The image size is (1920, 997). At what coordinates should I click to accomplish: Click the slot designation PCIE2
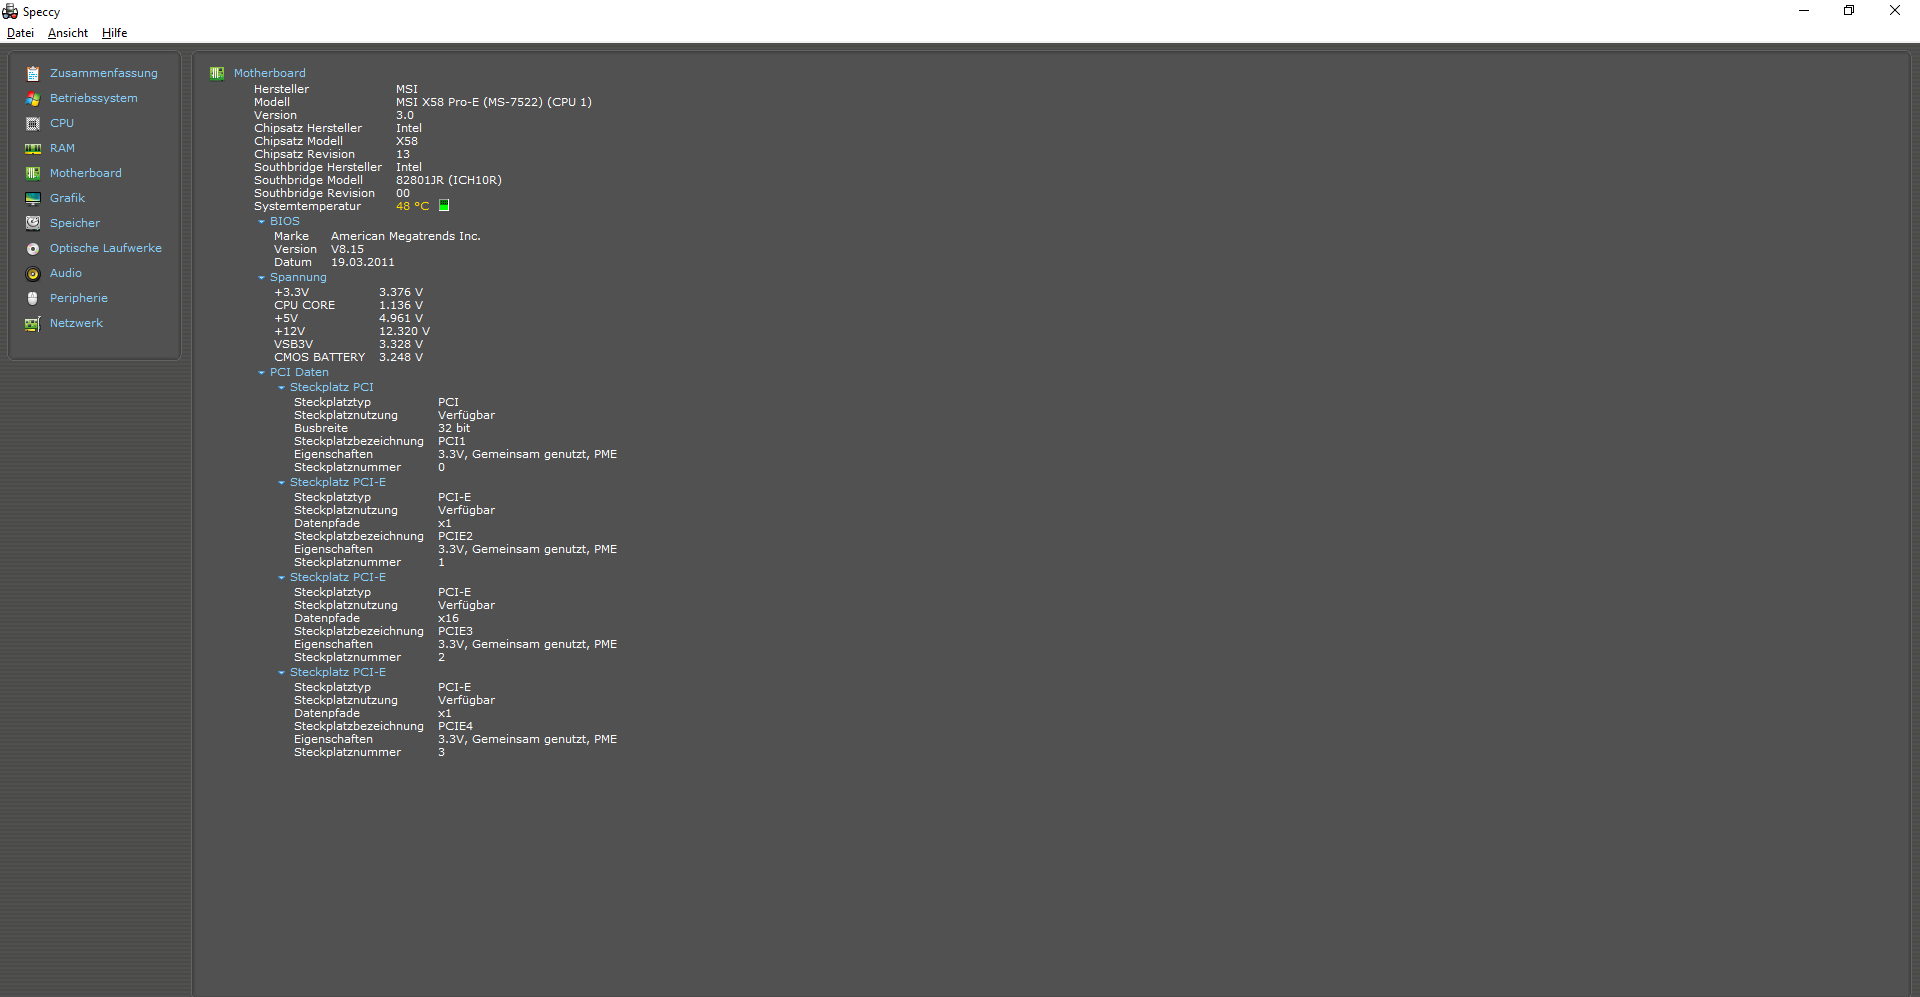coord(456,536)
